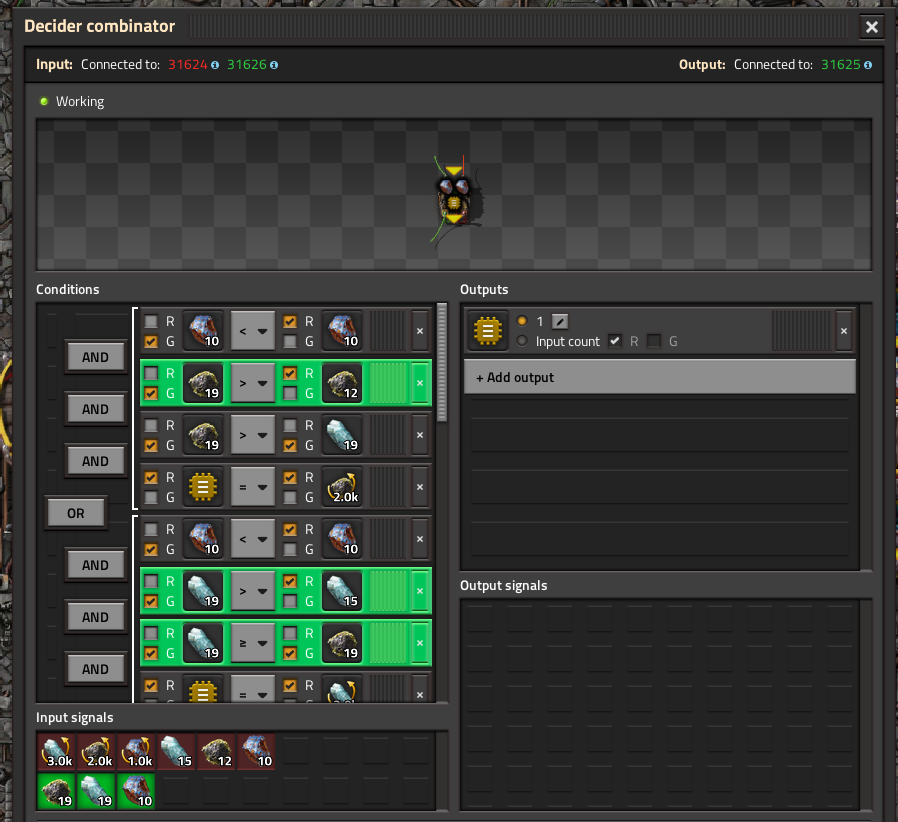Click the 3.0k oxide recycling input signal
Viewport: 898px width, 822px height.
point(57,752)
